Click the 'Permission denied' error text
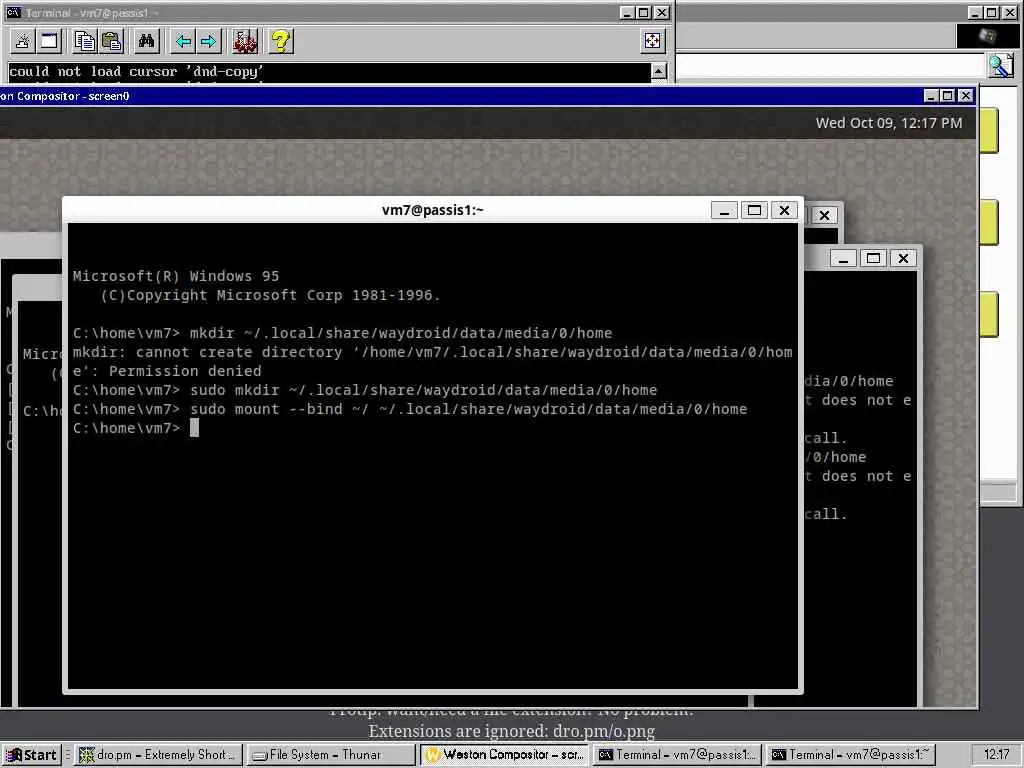 click(x=185, y=371)
